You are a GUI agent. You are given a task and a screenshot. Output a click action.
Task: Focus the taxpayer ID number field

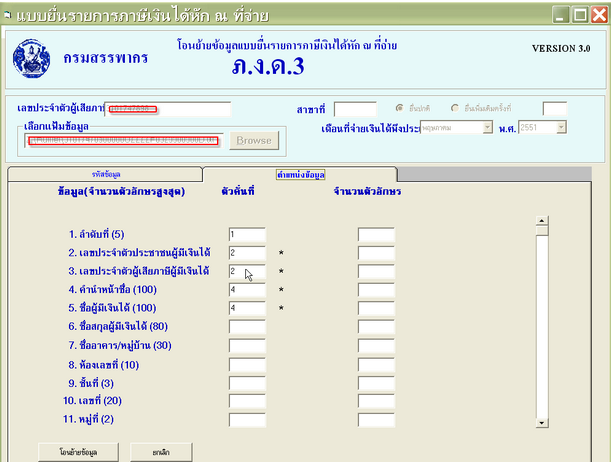click(168, 109)
